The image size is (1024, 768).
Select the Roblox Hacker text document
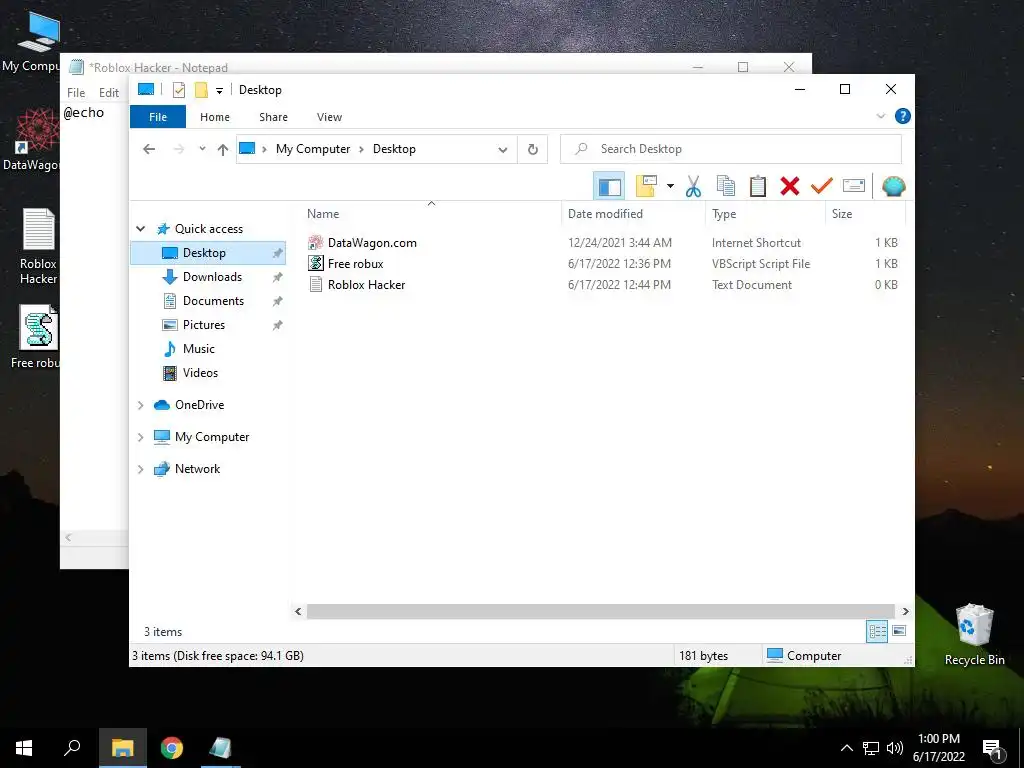point(366,285)
